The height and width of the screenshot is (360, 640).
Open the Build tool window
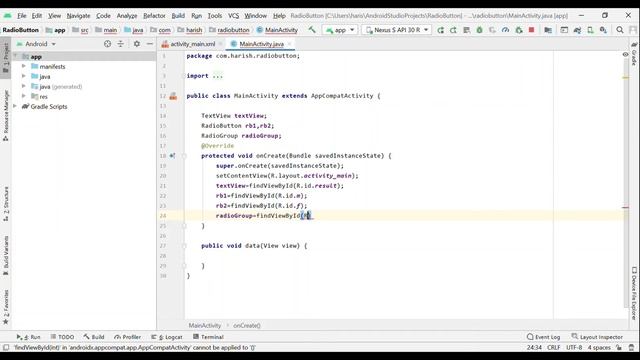[x=94, y=337]
